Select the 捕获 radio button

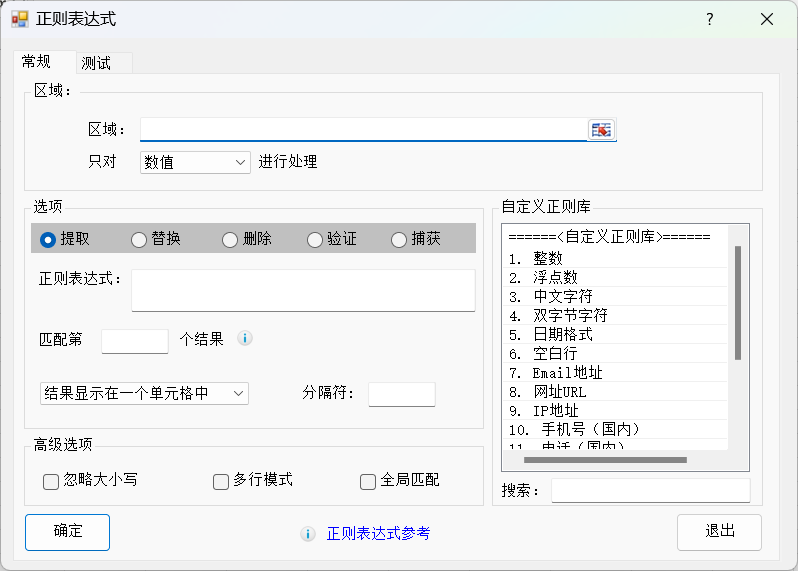pos(399,239)
